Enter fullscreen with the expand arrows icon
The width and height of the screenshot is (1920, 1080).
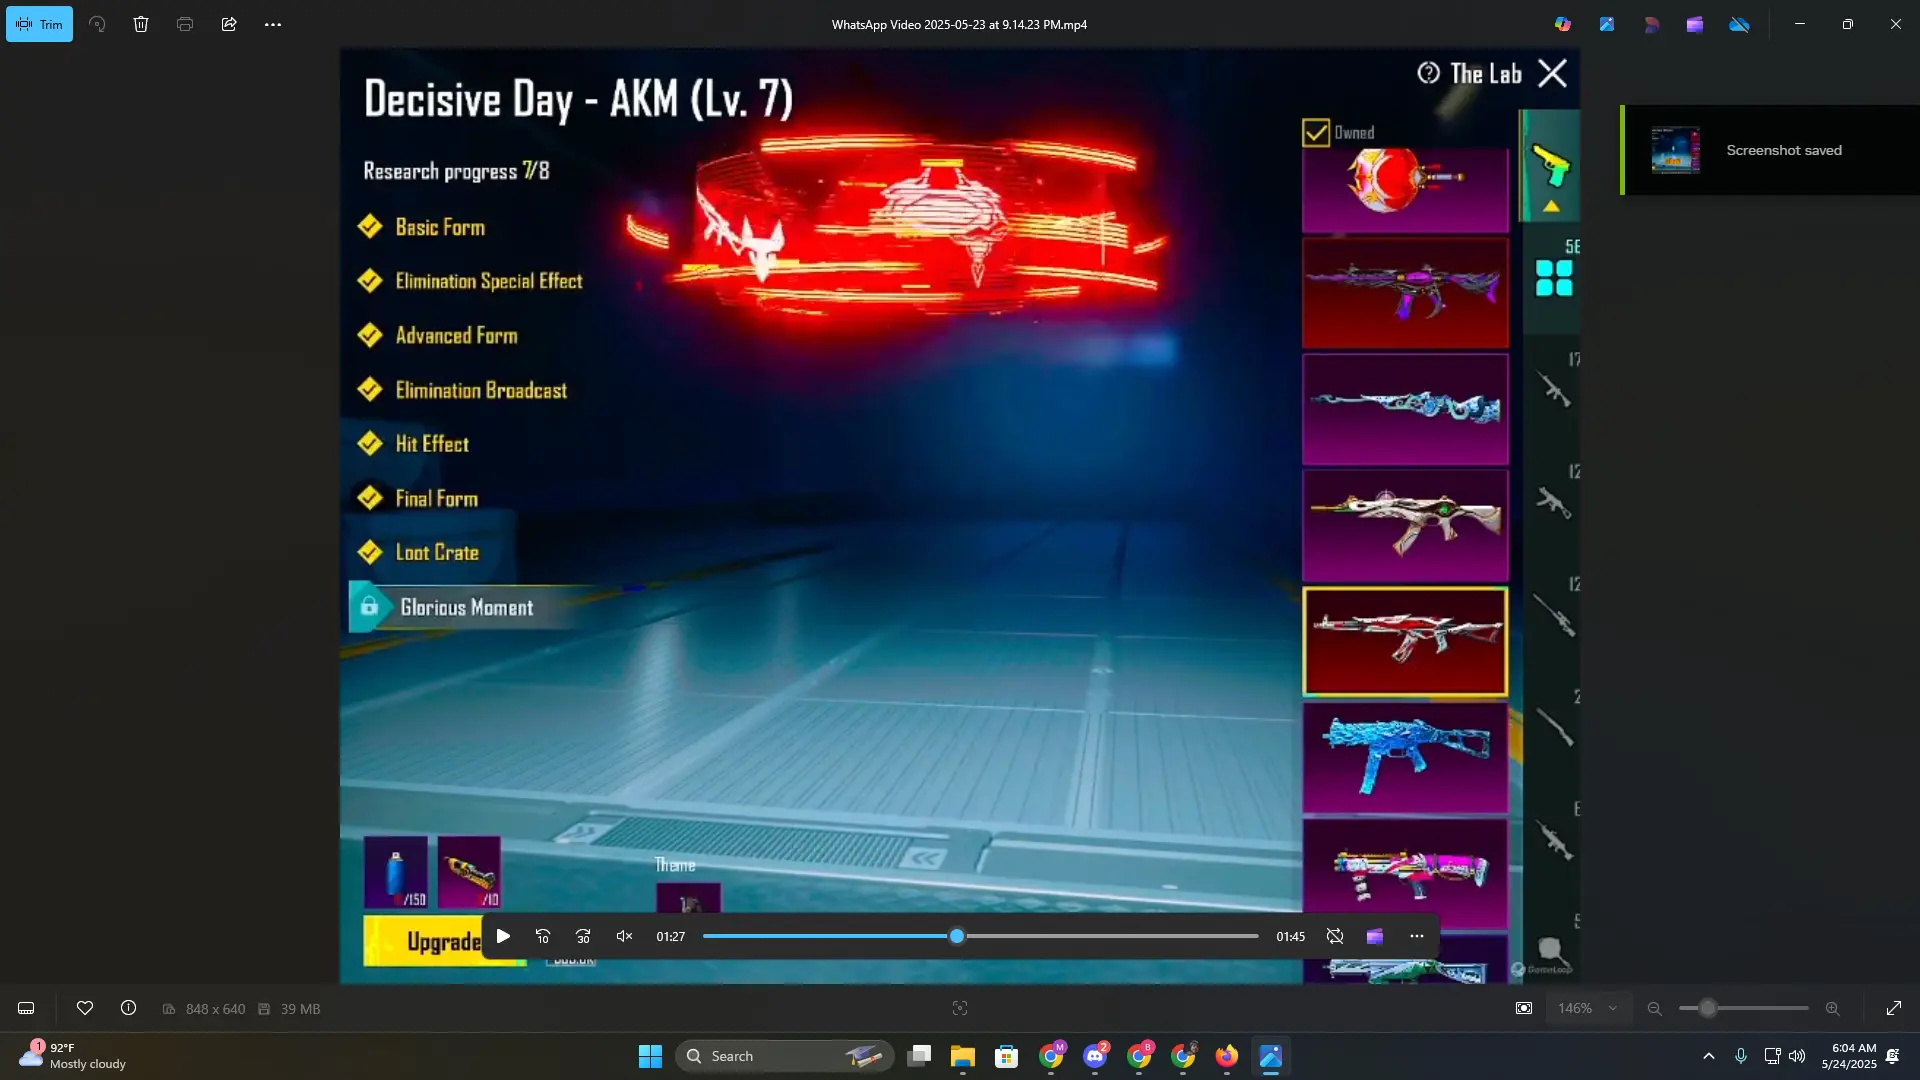point(1894,1008)
